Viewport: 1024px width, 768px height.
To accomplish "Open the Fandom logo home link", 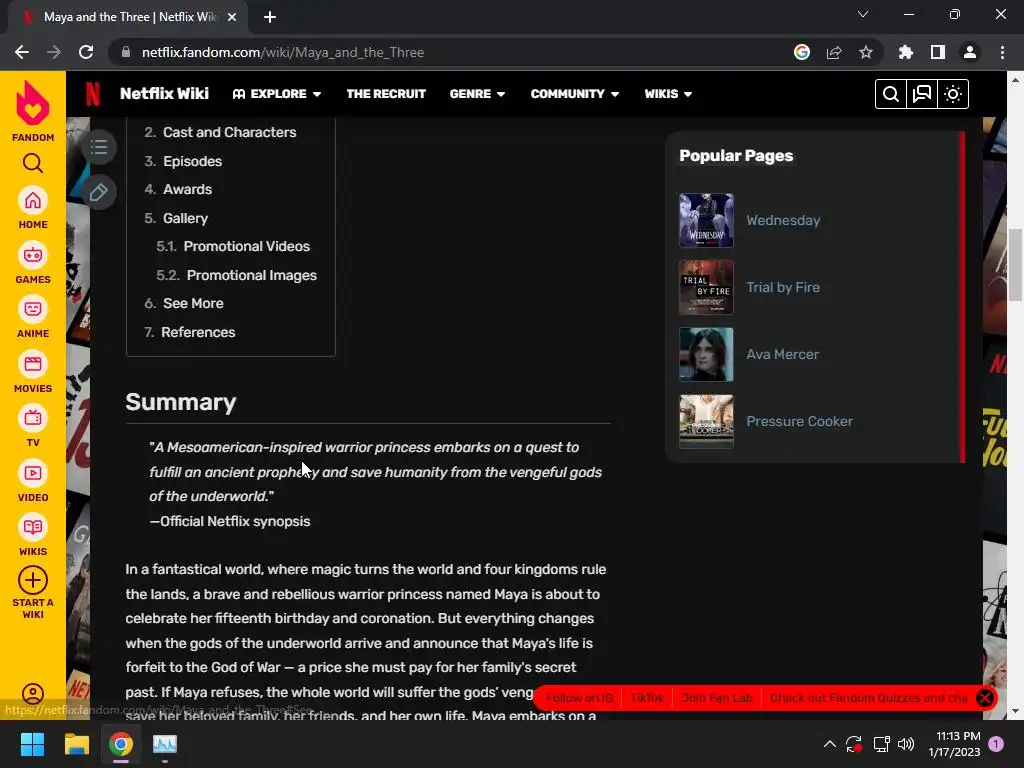I will pos(33,111).
